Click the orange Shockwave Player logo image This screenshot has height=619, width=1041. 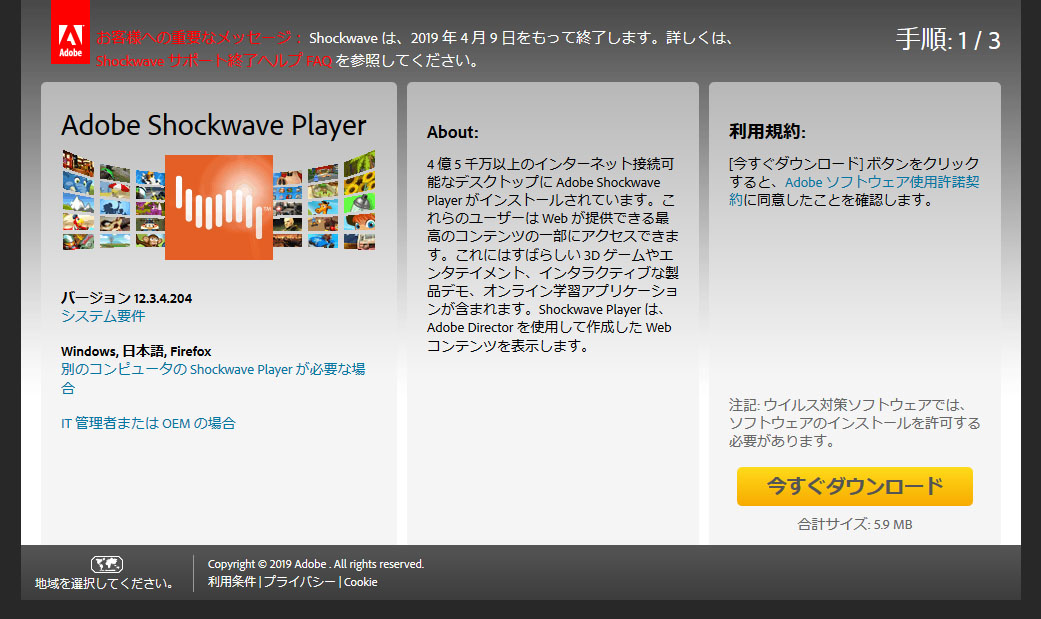click(218, 207)
